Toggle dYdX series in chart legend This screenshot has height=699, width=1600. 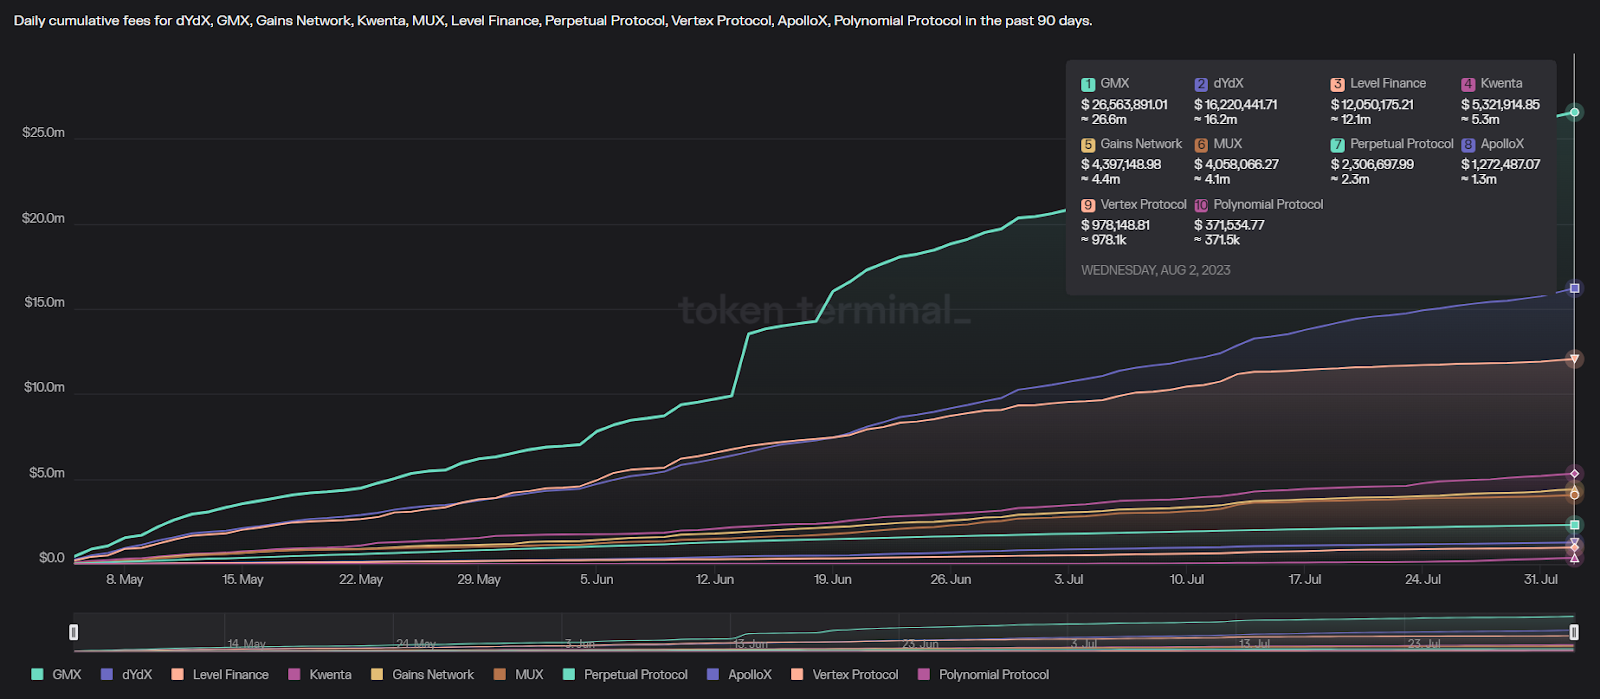point(127,675)
